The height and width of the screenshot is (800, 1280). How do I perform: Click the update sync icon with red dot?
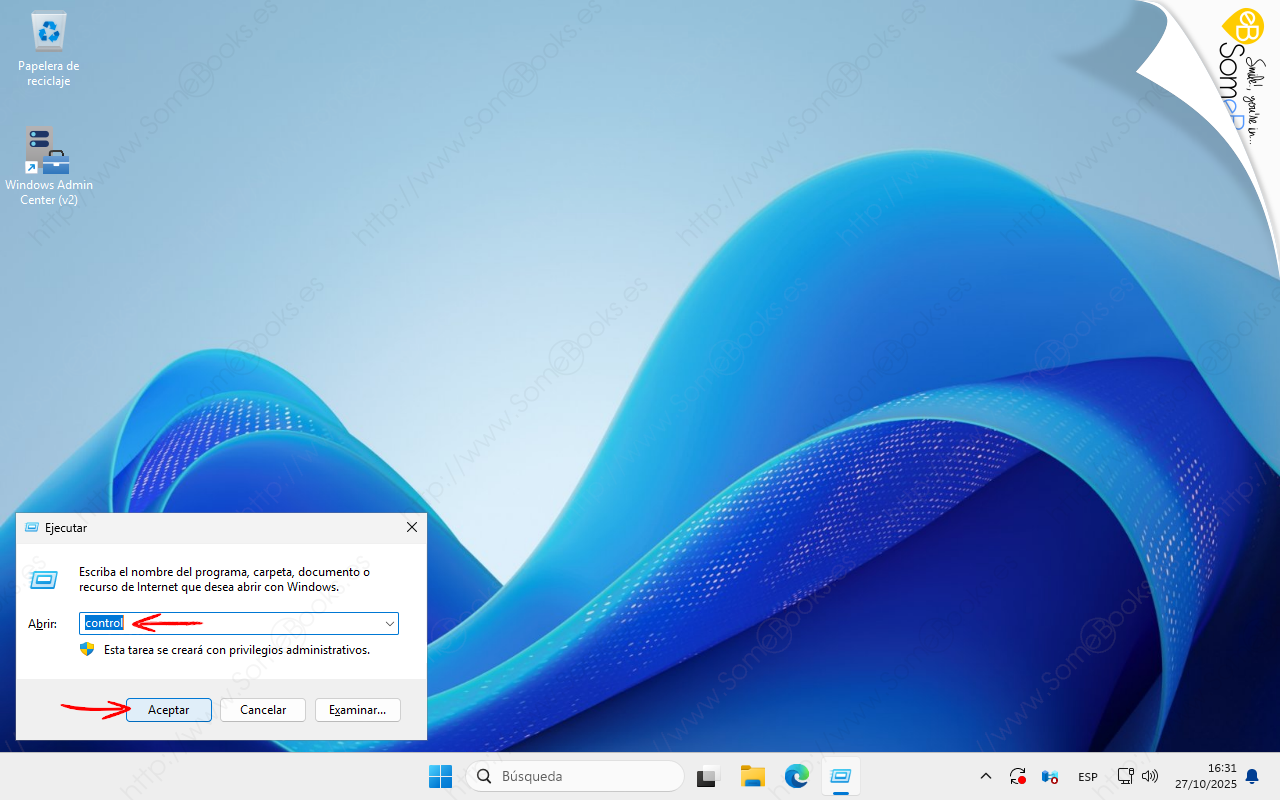pyautogui.click(x=1018, y=776)
